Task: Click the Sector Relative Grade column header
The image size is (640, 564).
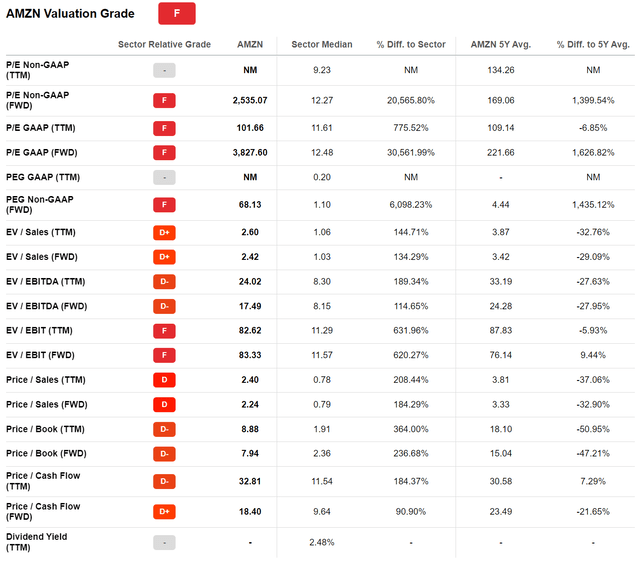Action: 164,44
